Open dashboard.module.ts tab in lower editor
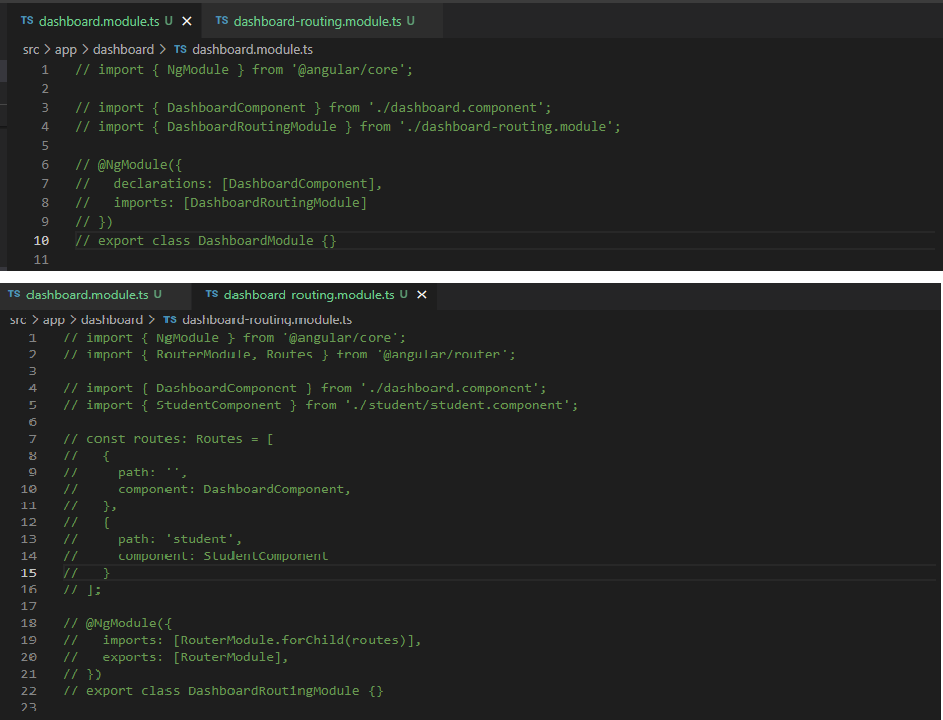 click(87, 295)
